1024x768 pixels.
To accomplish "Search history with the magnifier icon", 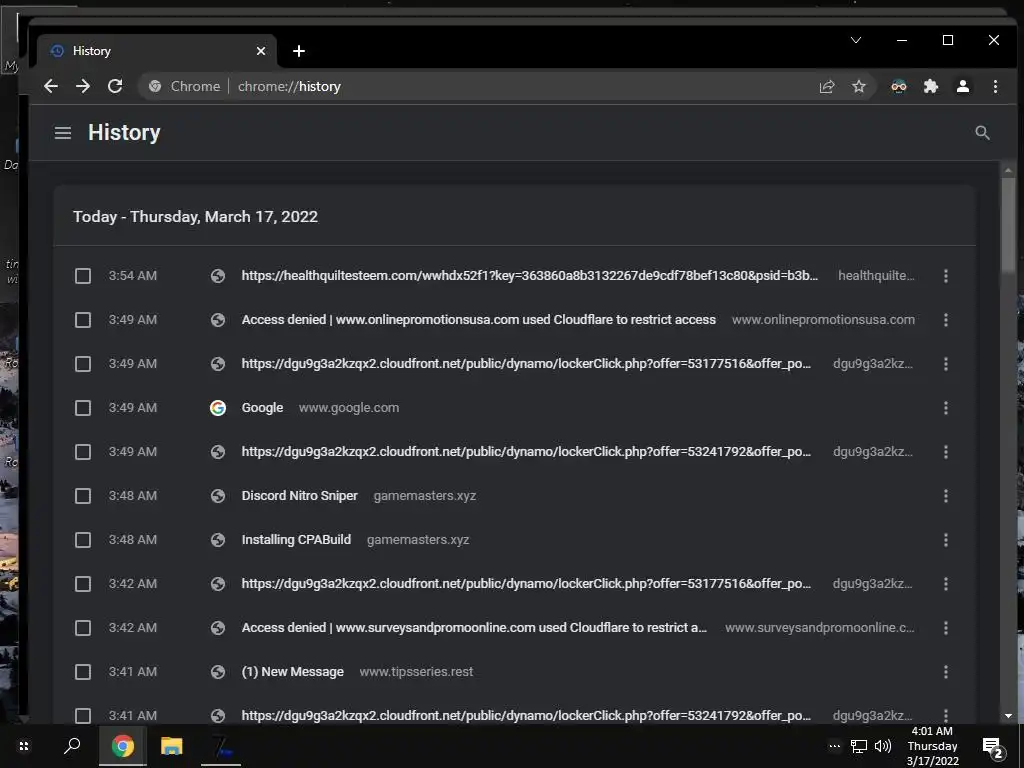I will [x=982, y=133].
